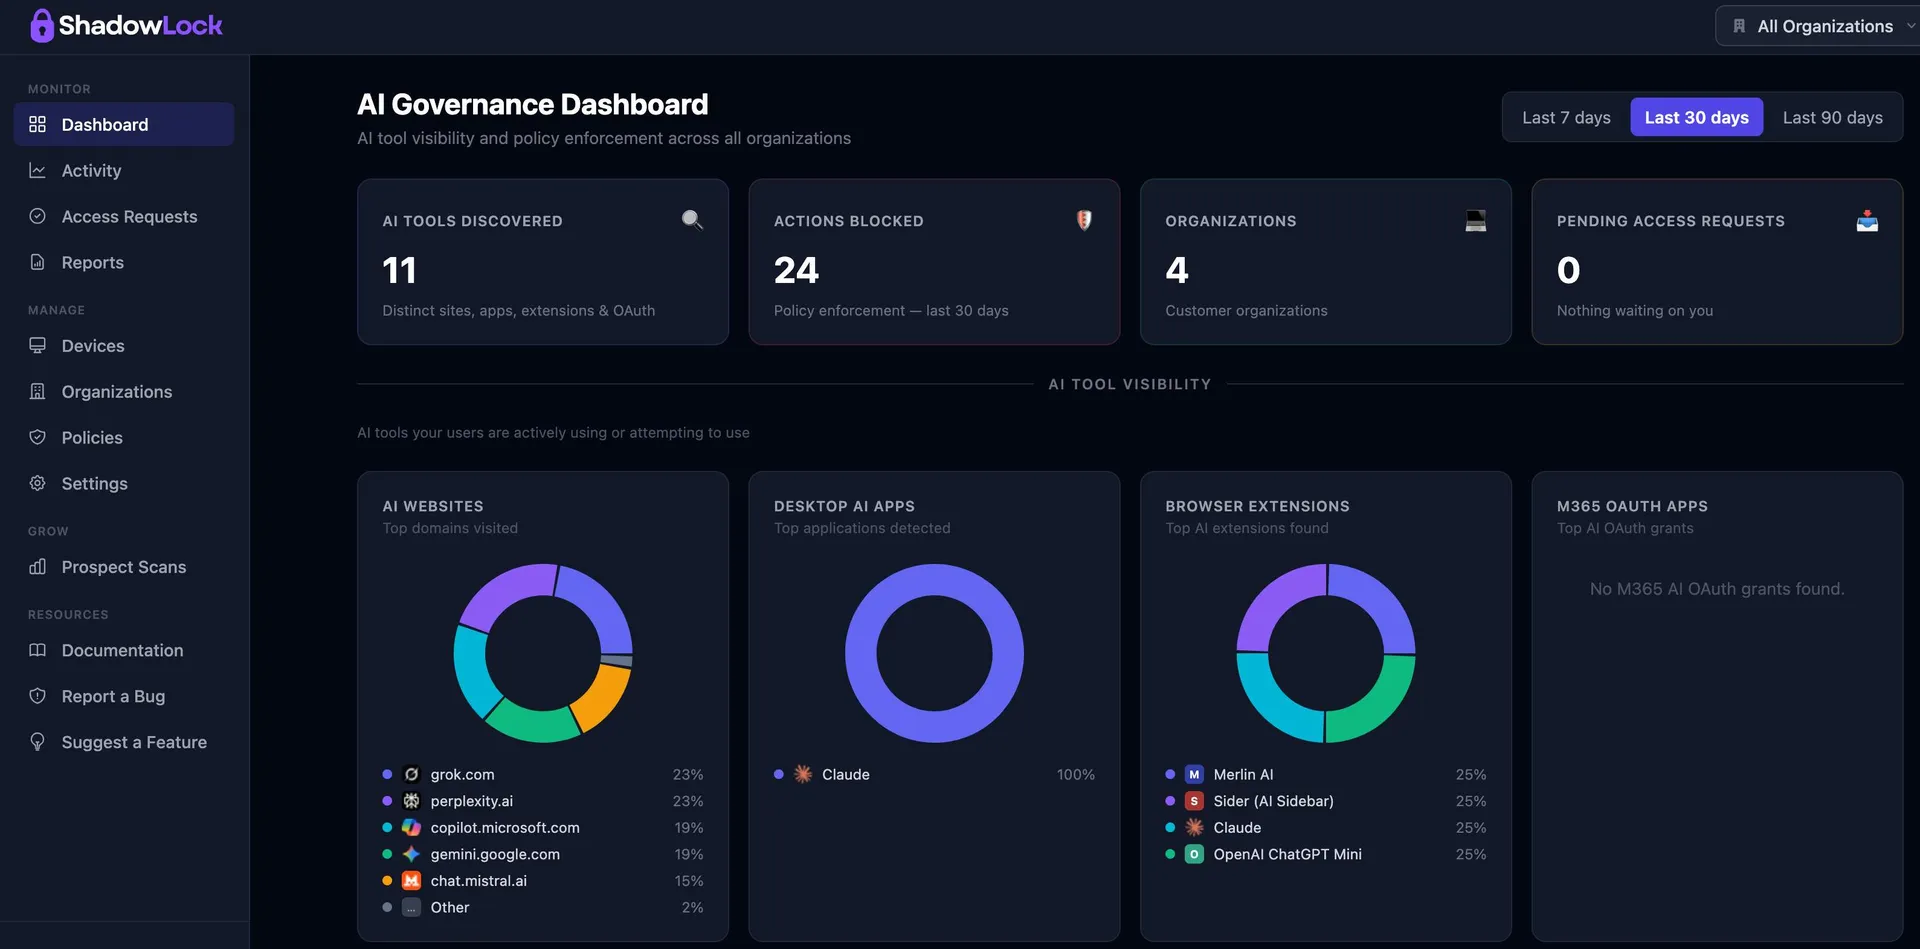
Task: Open the All Organizations dropdown
Action: point(1818,26)
